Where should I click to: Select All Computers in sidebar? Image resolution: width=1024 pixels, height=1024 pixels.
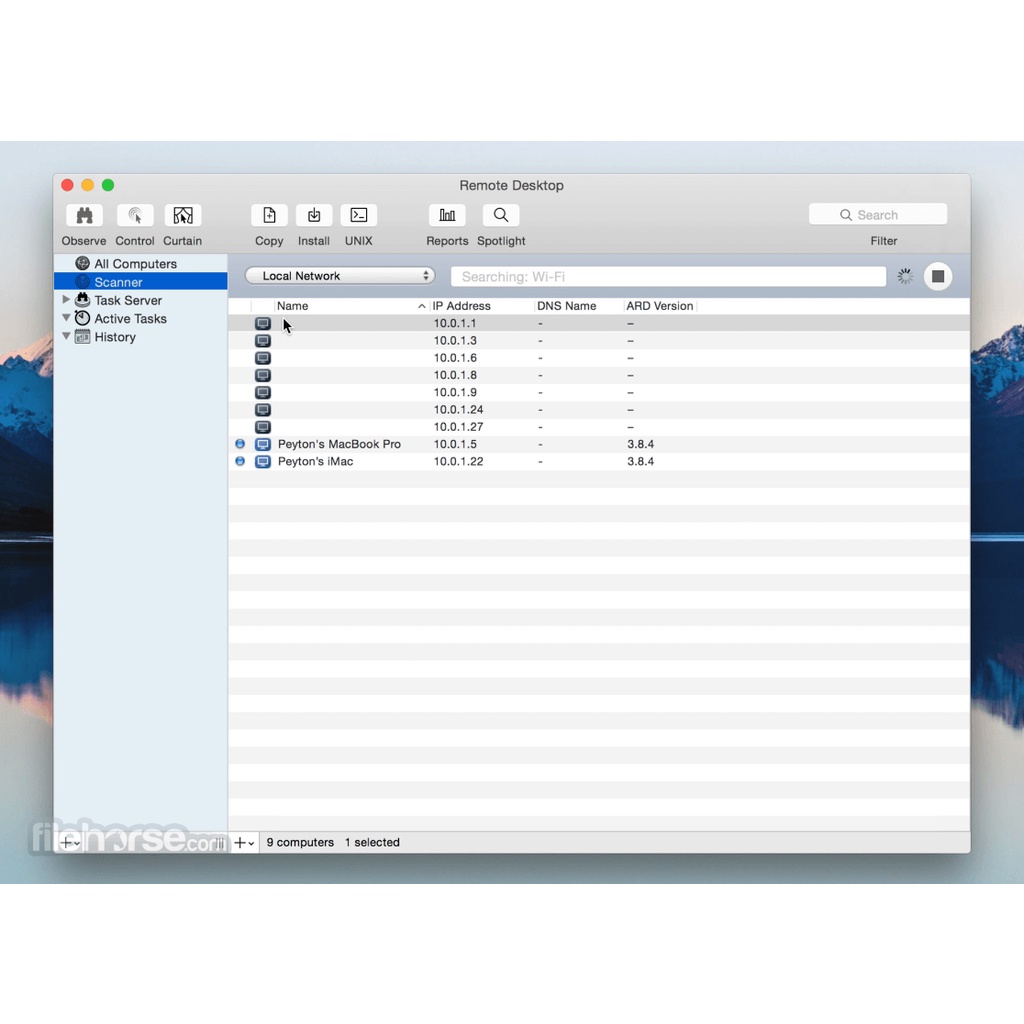pos(135,264)
